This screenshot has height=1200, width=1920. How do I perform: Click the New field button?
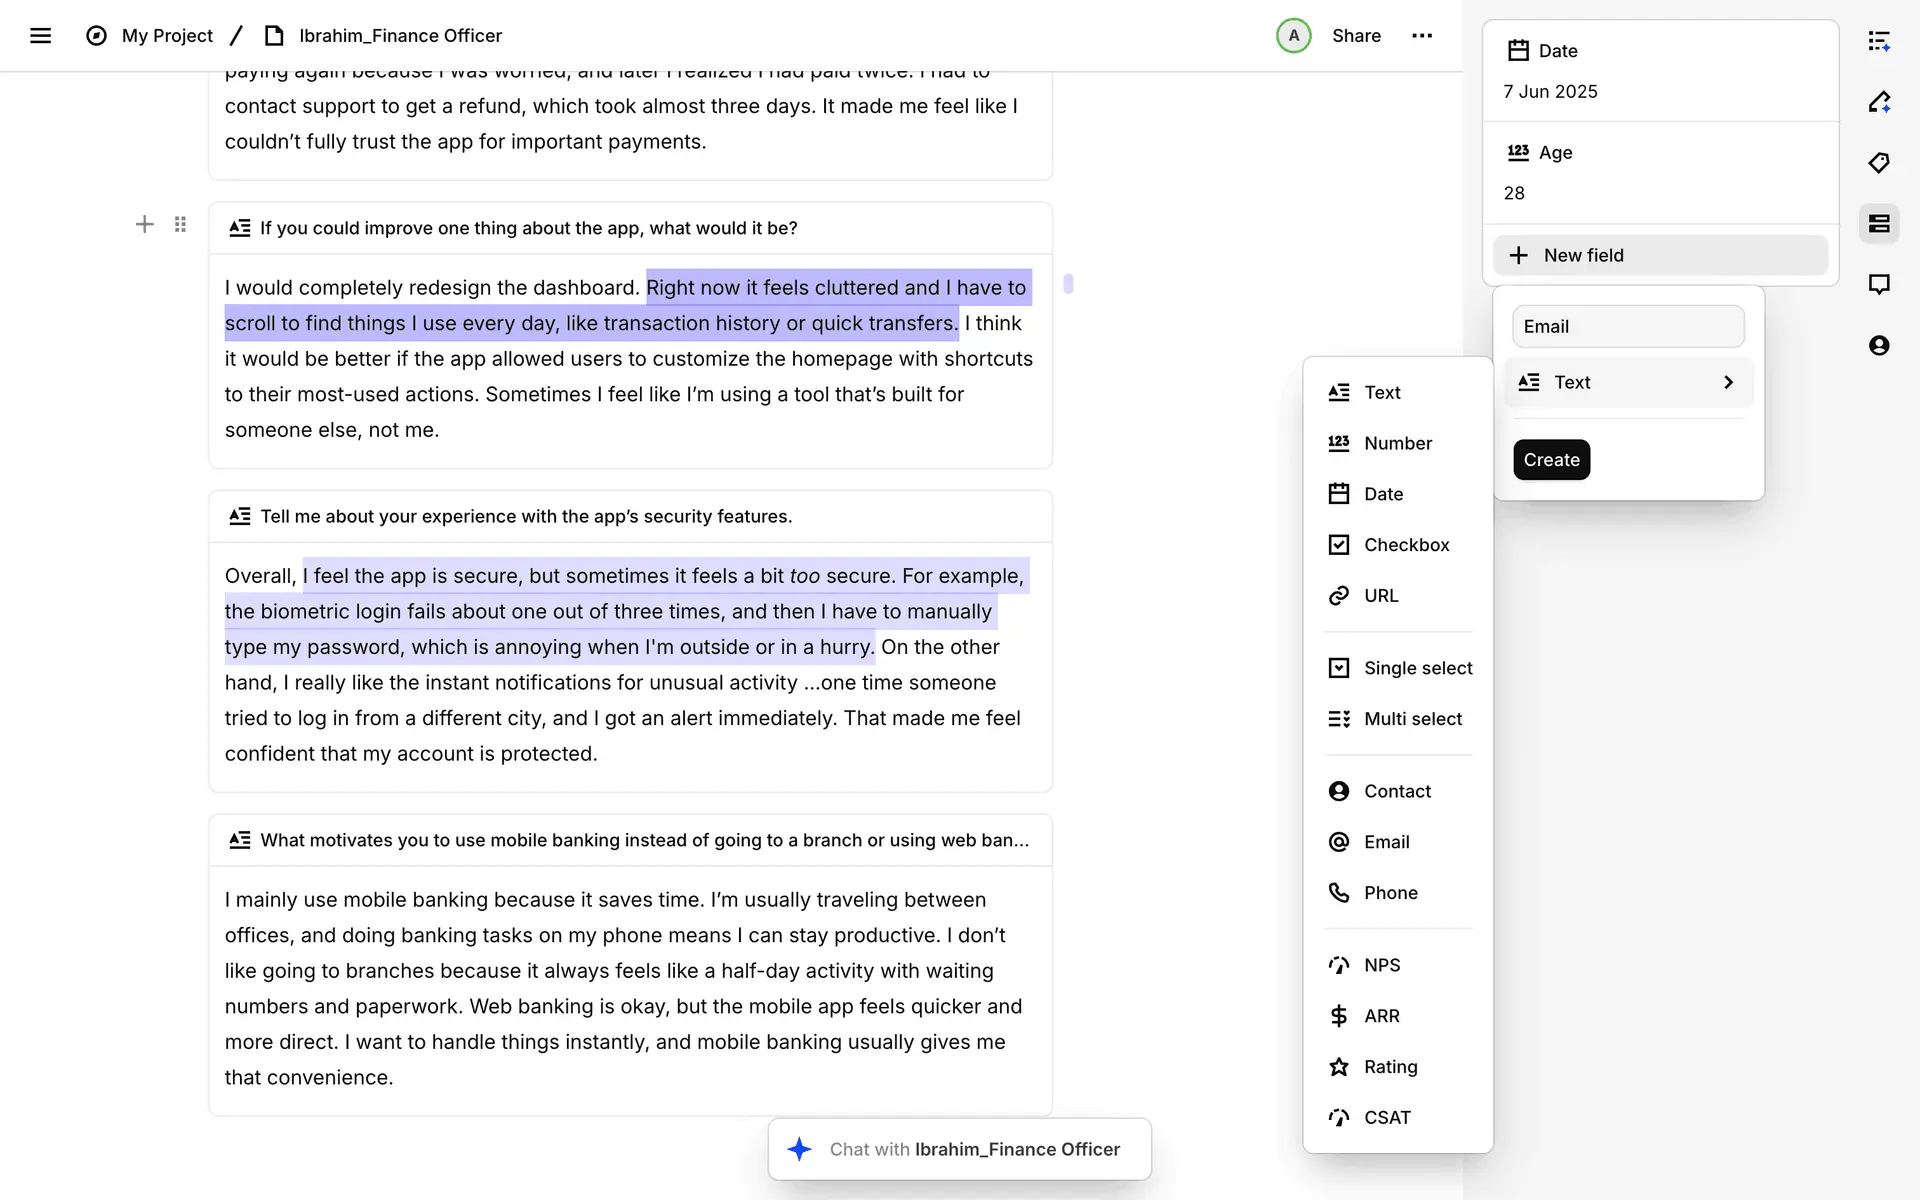click(x=1660, y=256)
